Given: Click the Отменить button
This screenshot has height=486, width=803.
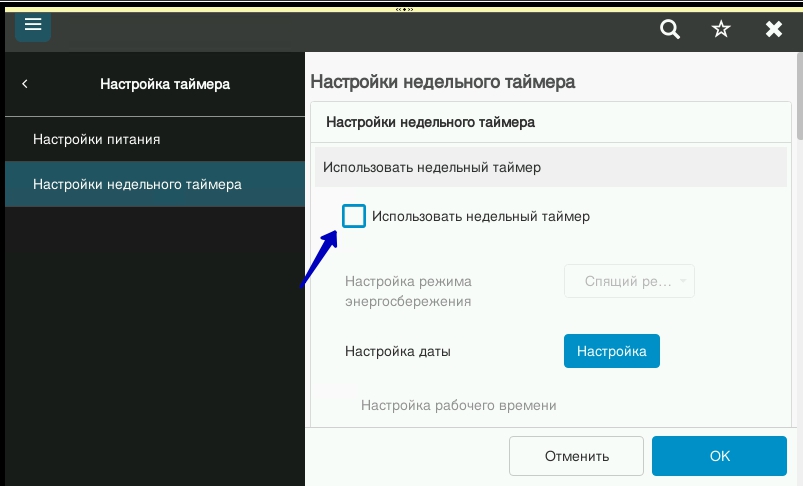Looking at the screenshot, I should coord(576,456).
